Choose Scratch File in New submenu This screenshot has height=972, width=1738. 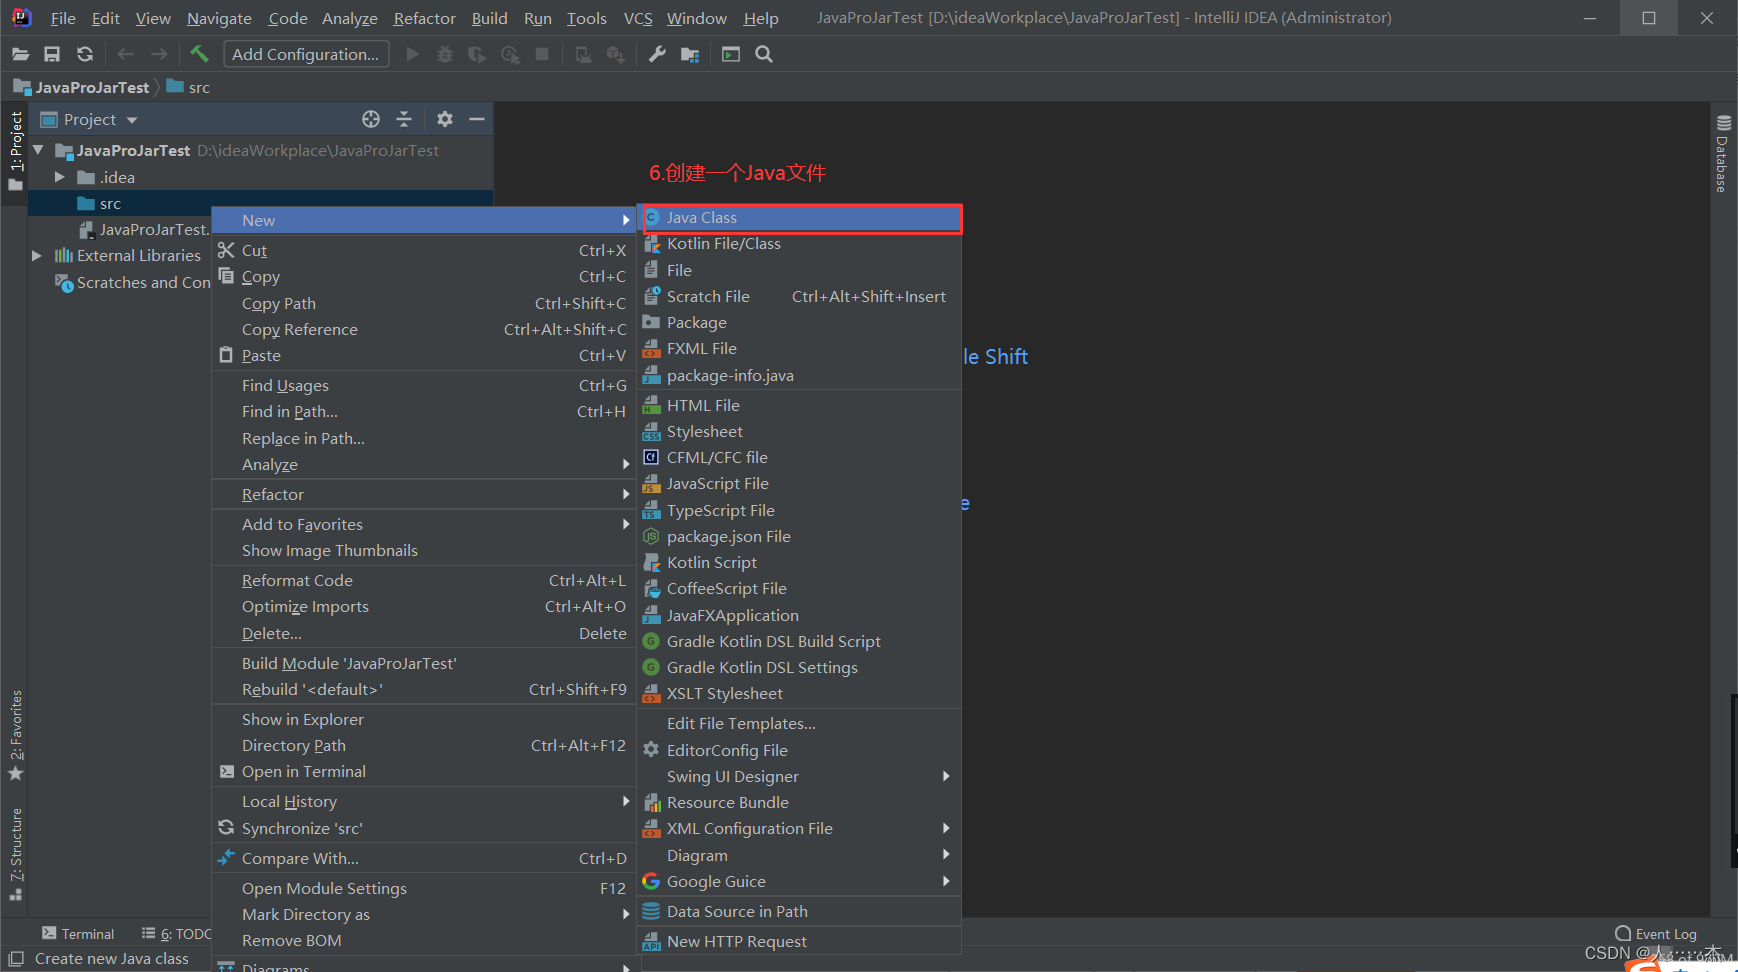pos(800,297)
